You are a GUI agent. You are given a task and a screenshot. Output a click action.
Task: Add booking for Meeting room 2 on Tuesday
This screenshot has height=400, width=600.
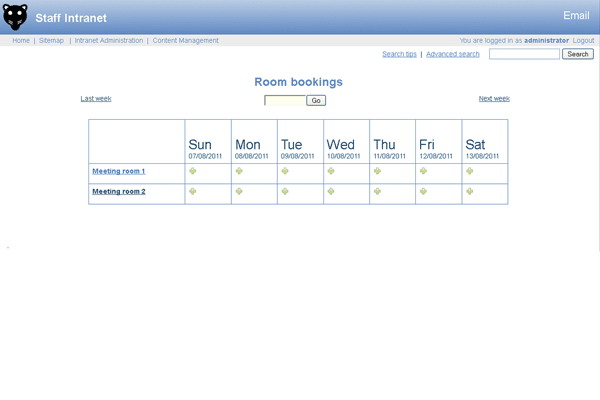pyautogui.click(x=285, y=191)
